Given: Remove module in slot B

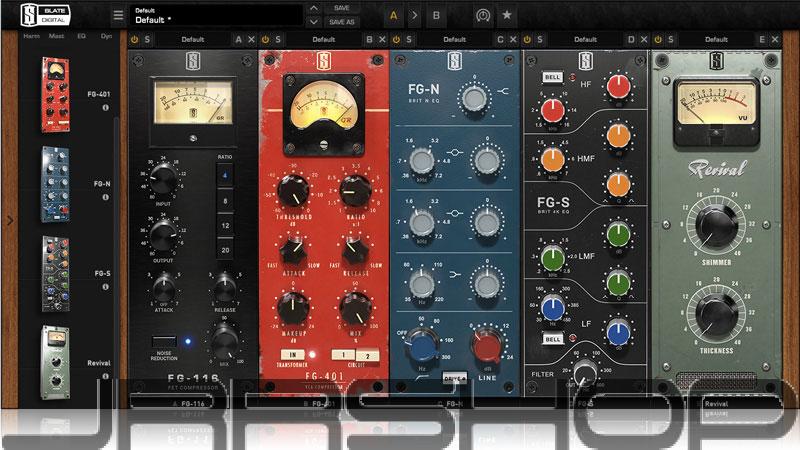Looking at the screenshot, I should 382,39.
